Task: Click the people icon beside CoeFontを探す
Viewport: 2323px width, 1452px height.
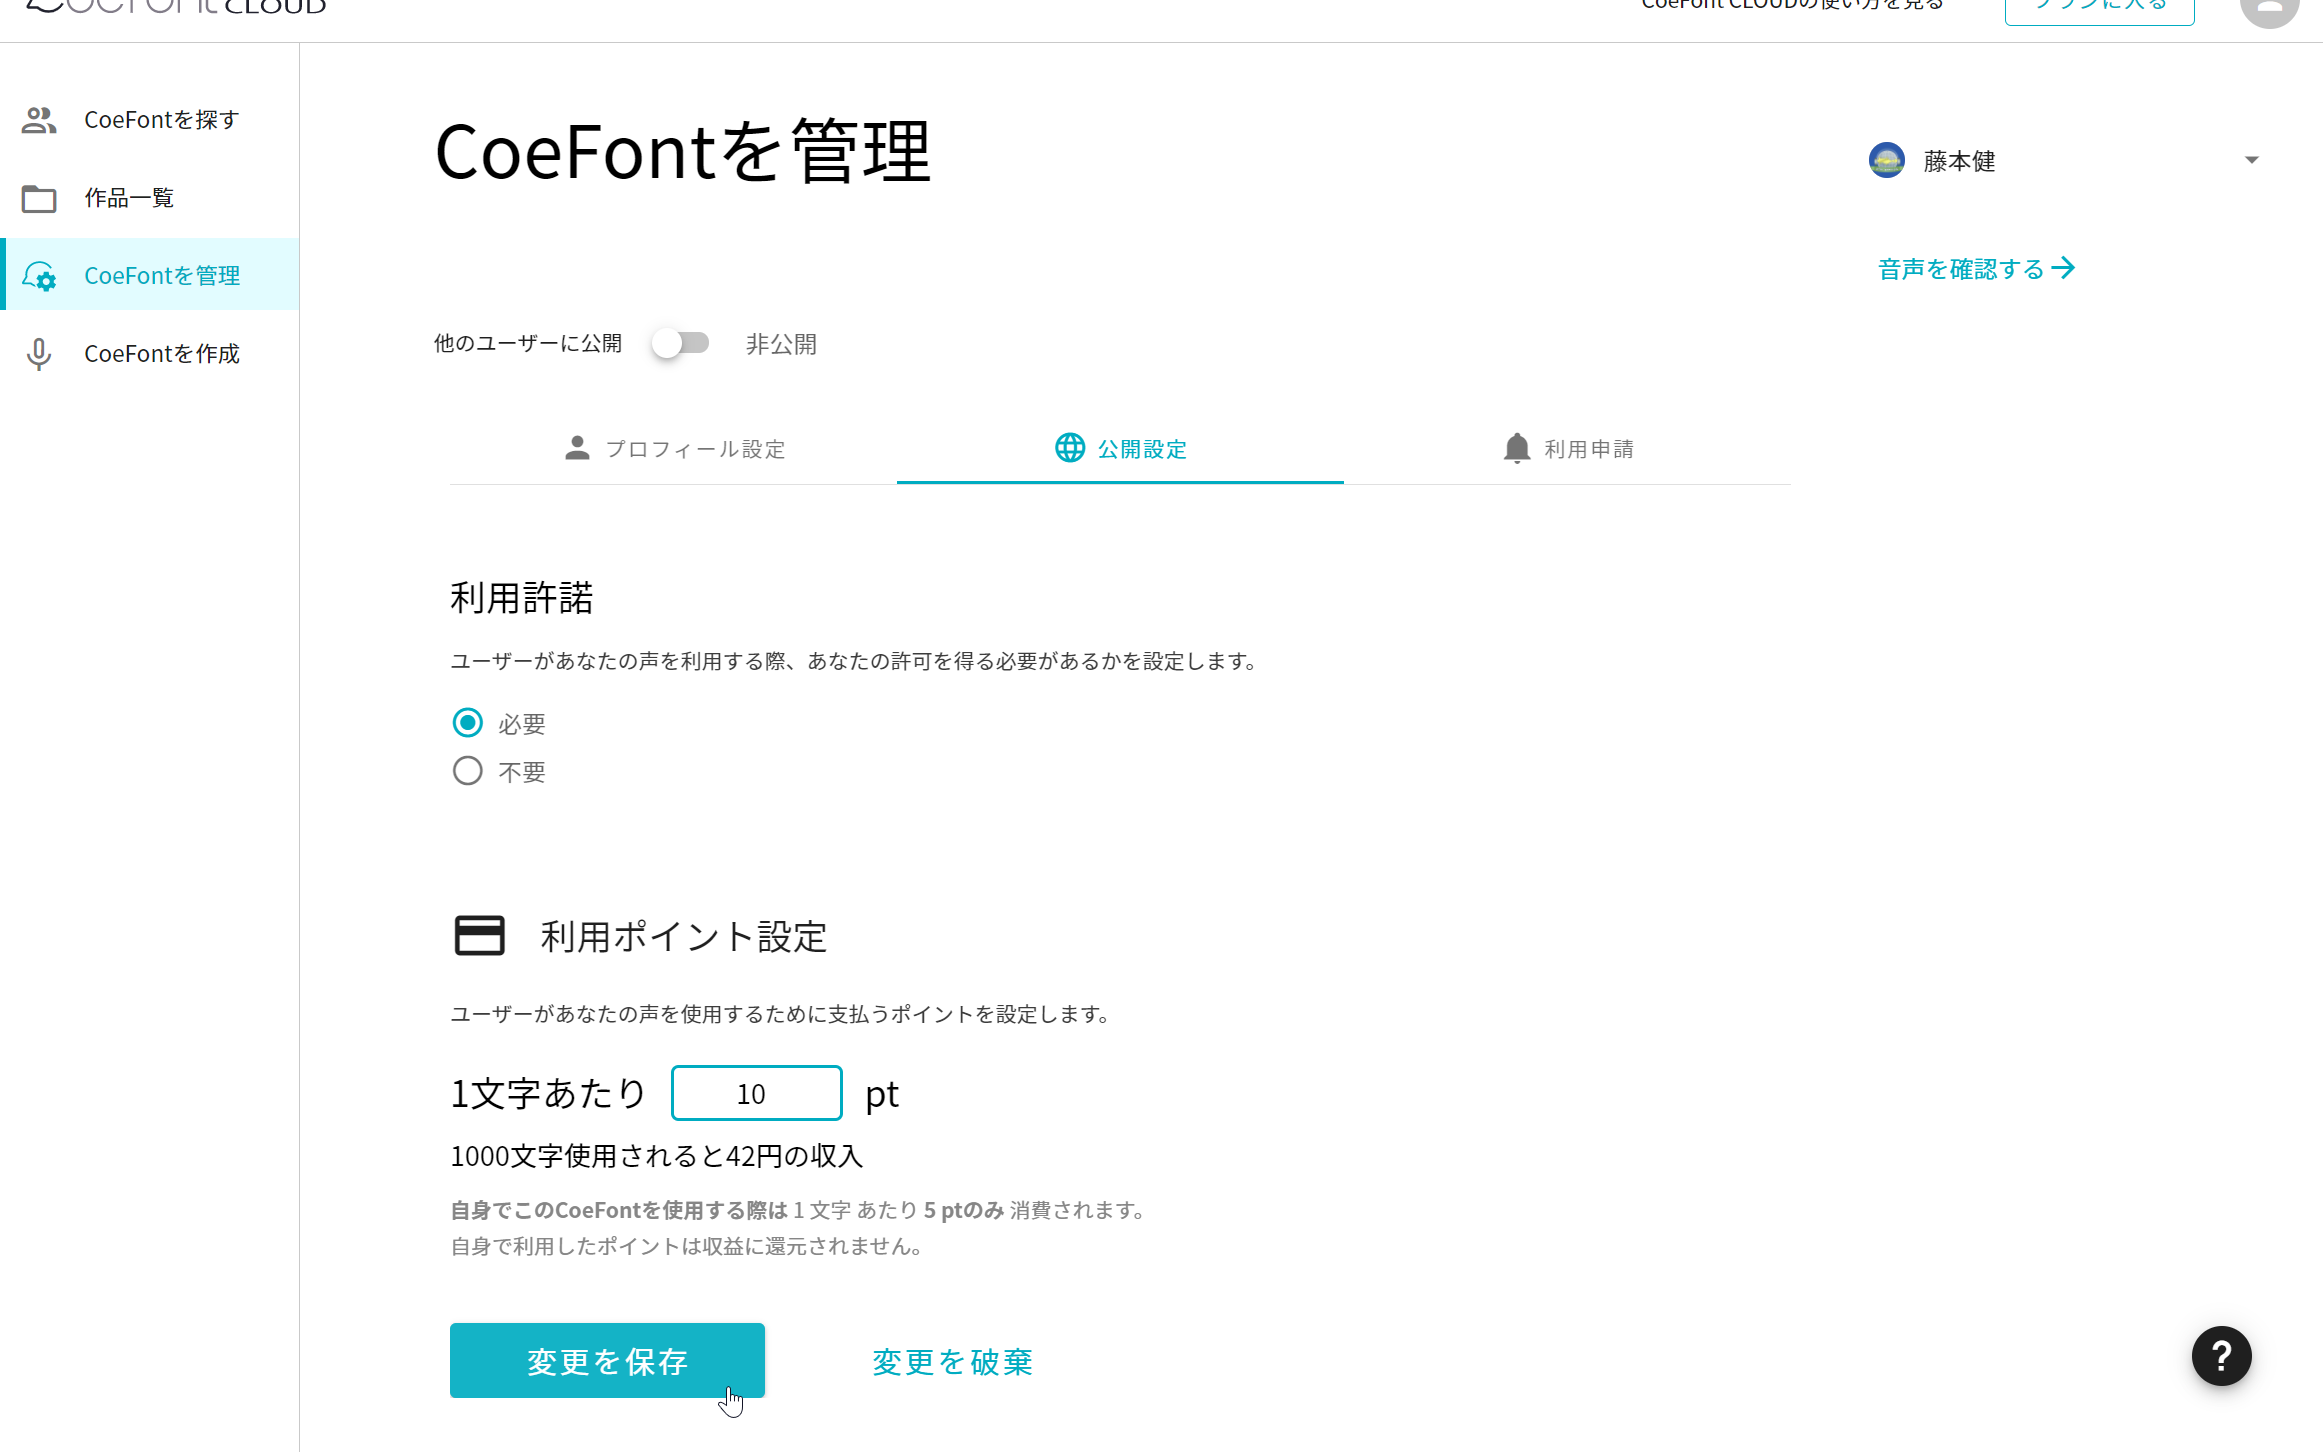Action: pyautogui.click(x=39, y=120)
